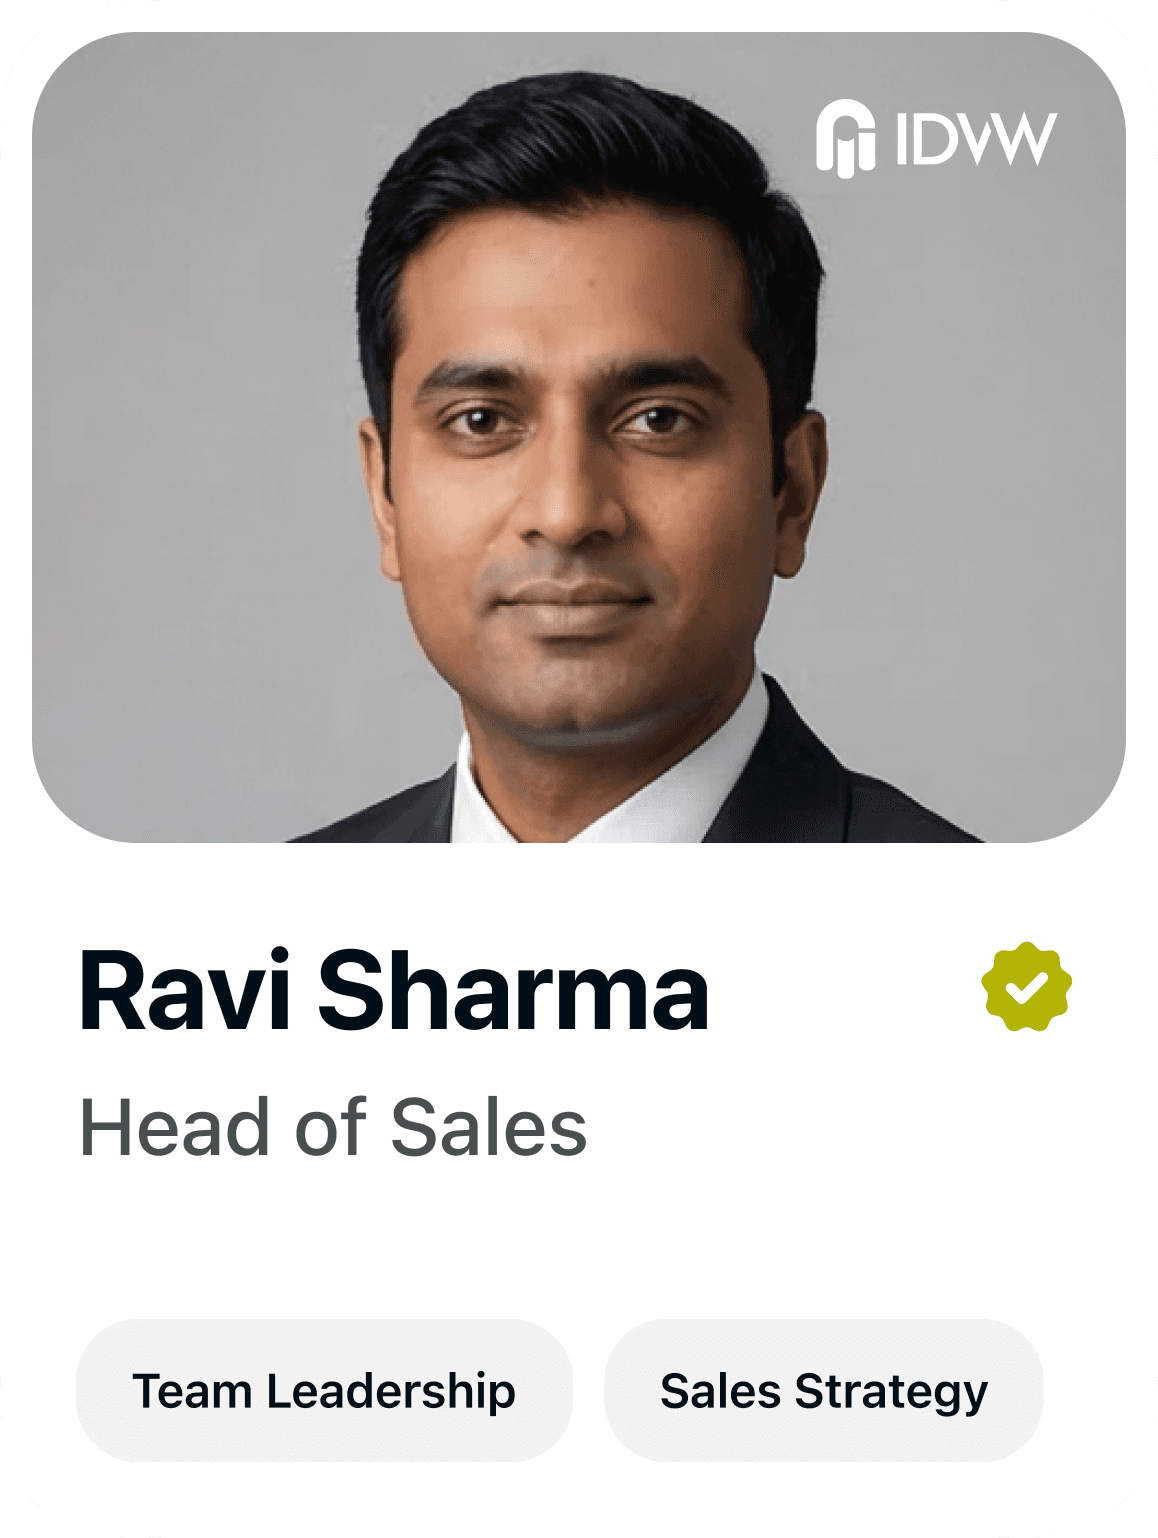This screenshot has width=1158, height=1538.
Task: Open the Sales Strategy skill tag
Action: pyautogui.click(x=824, y=1390)
